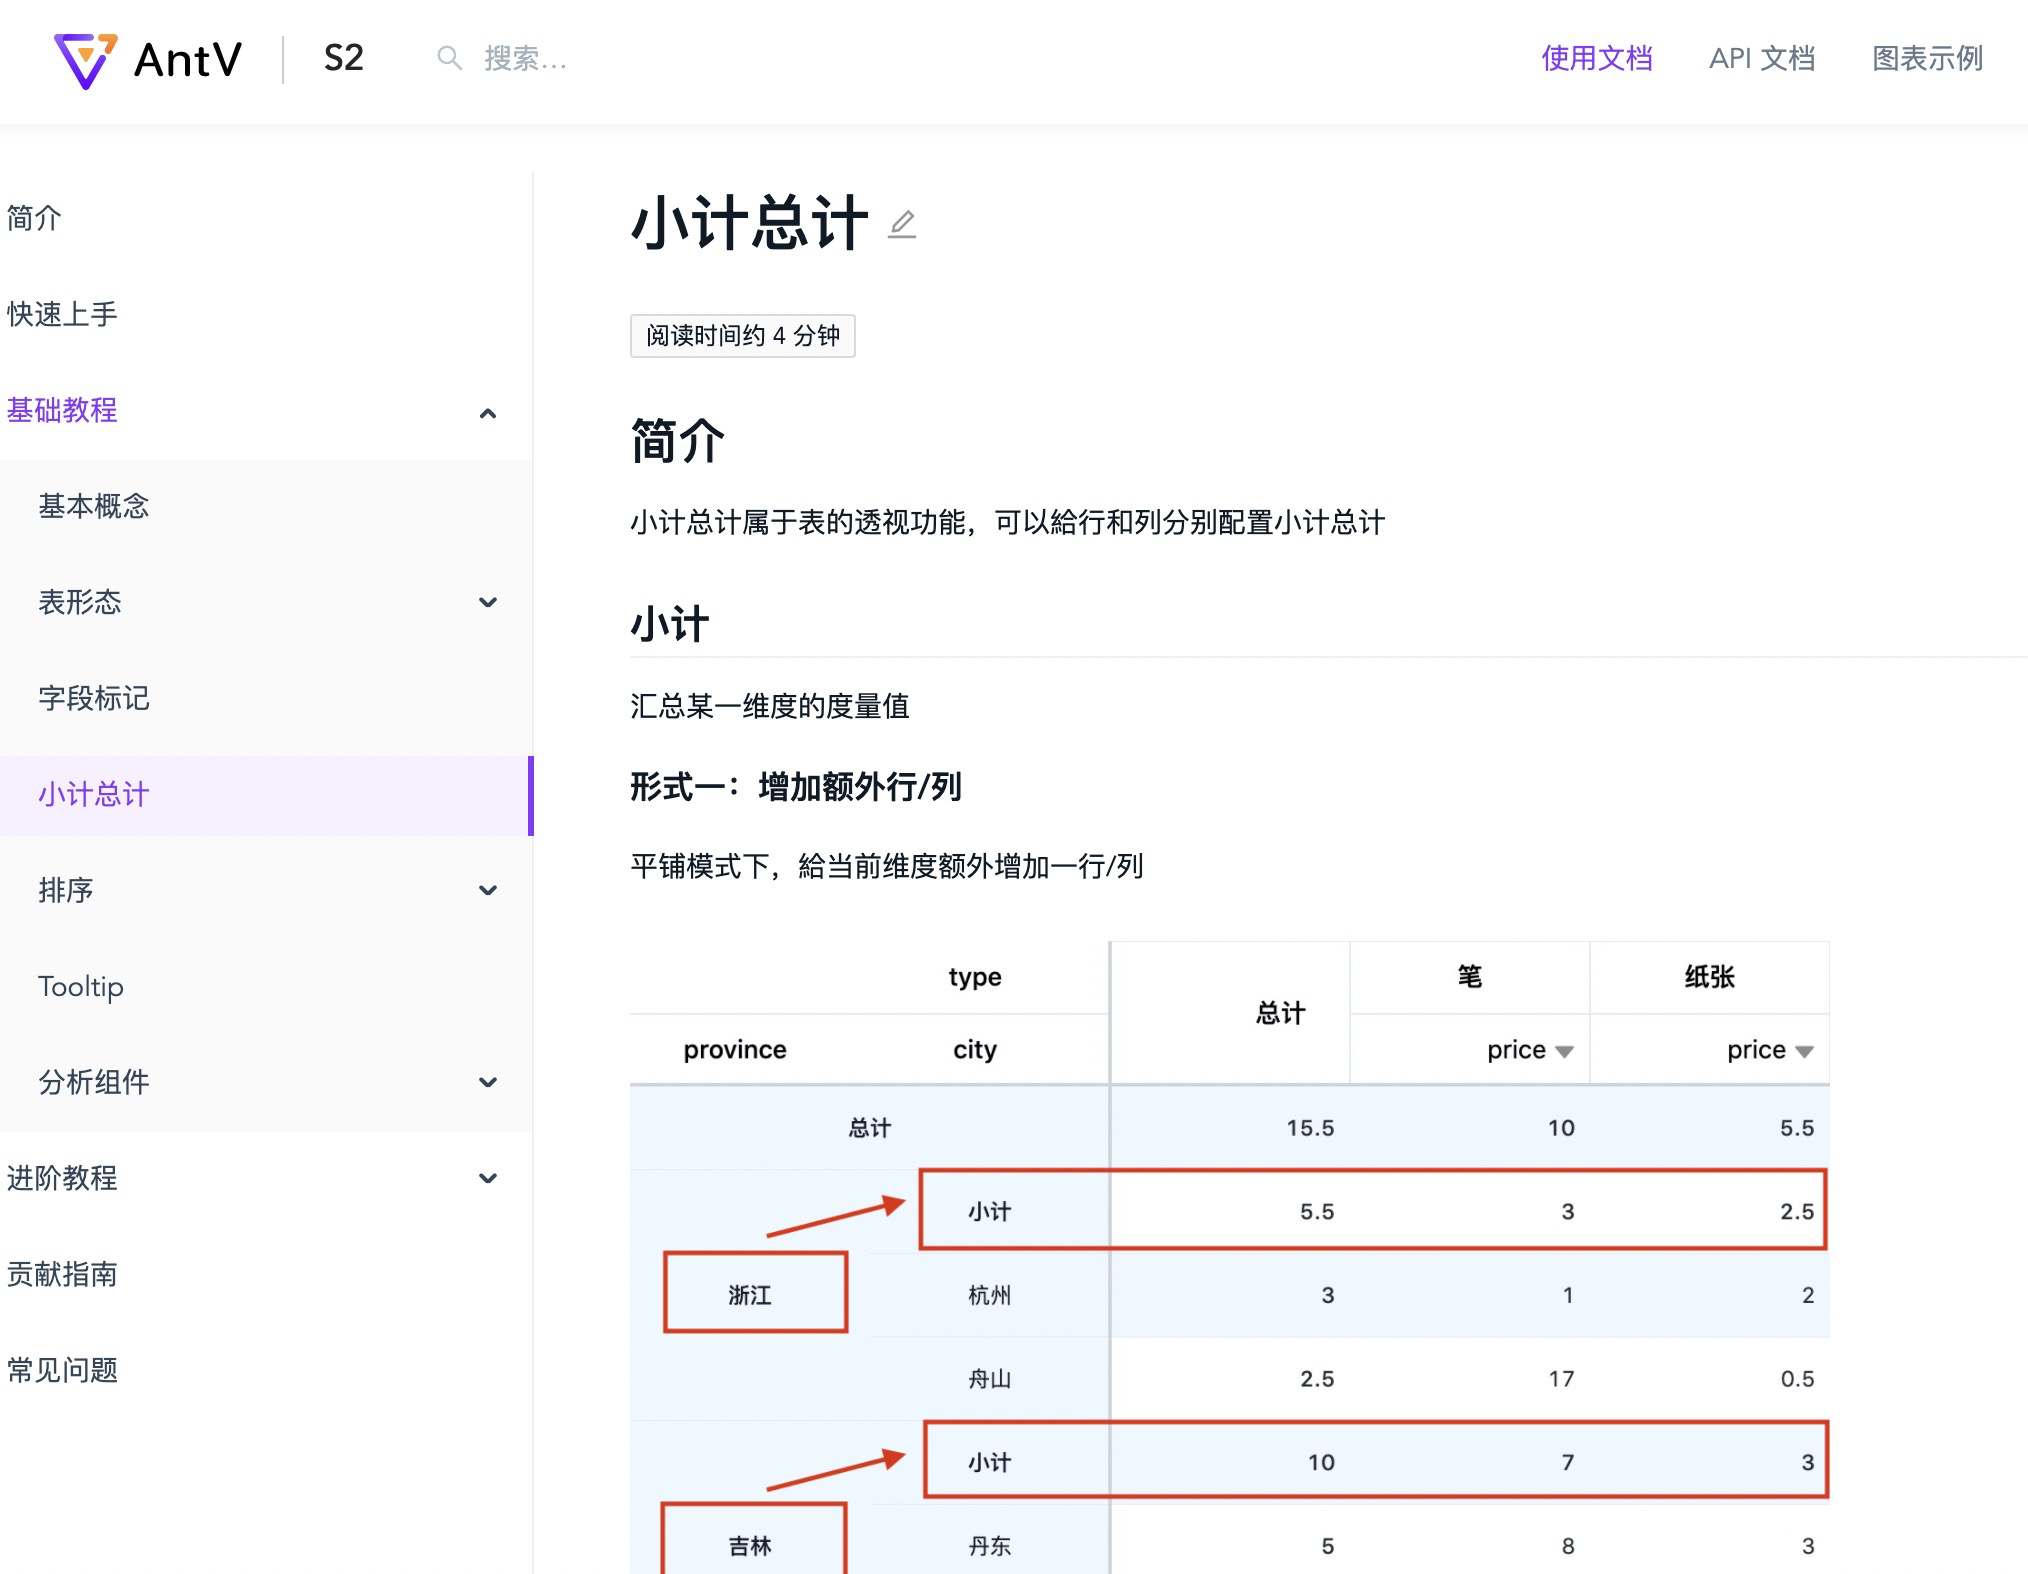Open the 简介 sidebar page
This screenshot has height=1574, width=2028.
32,218
